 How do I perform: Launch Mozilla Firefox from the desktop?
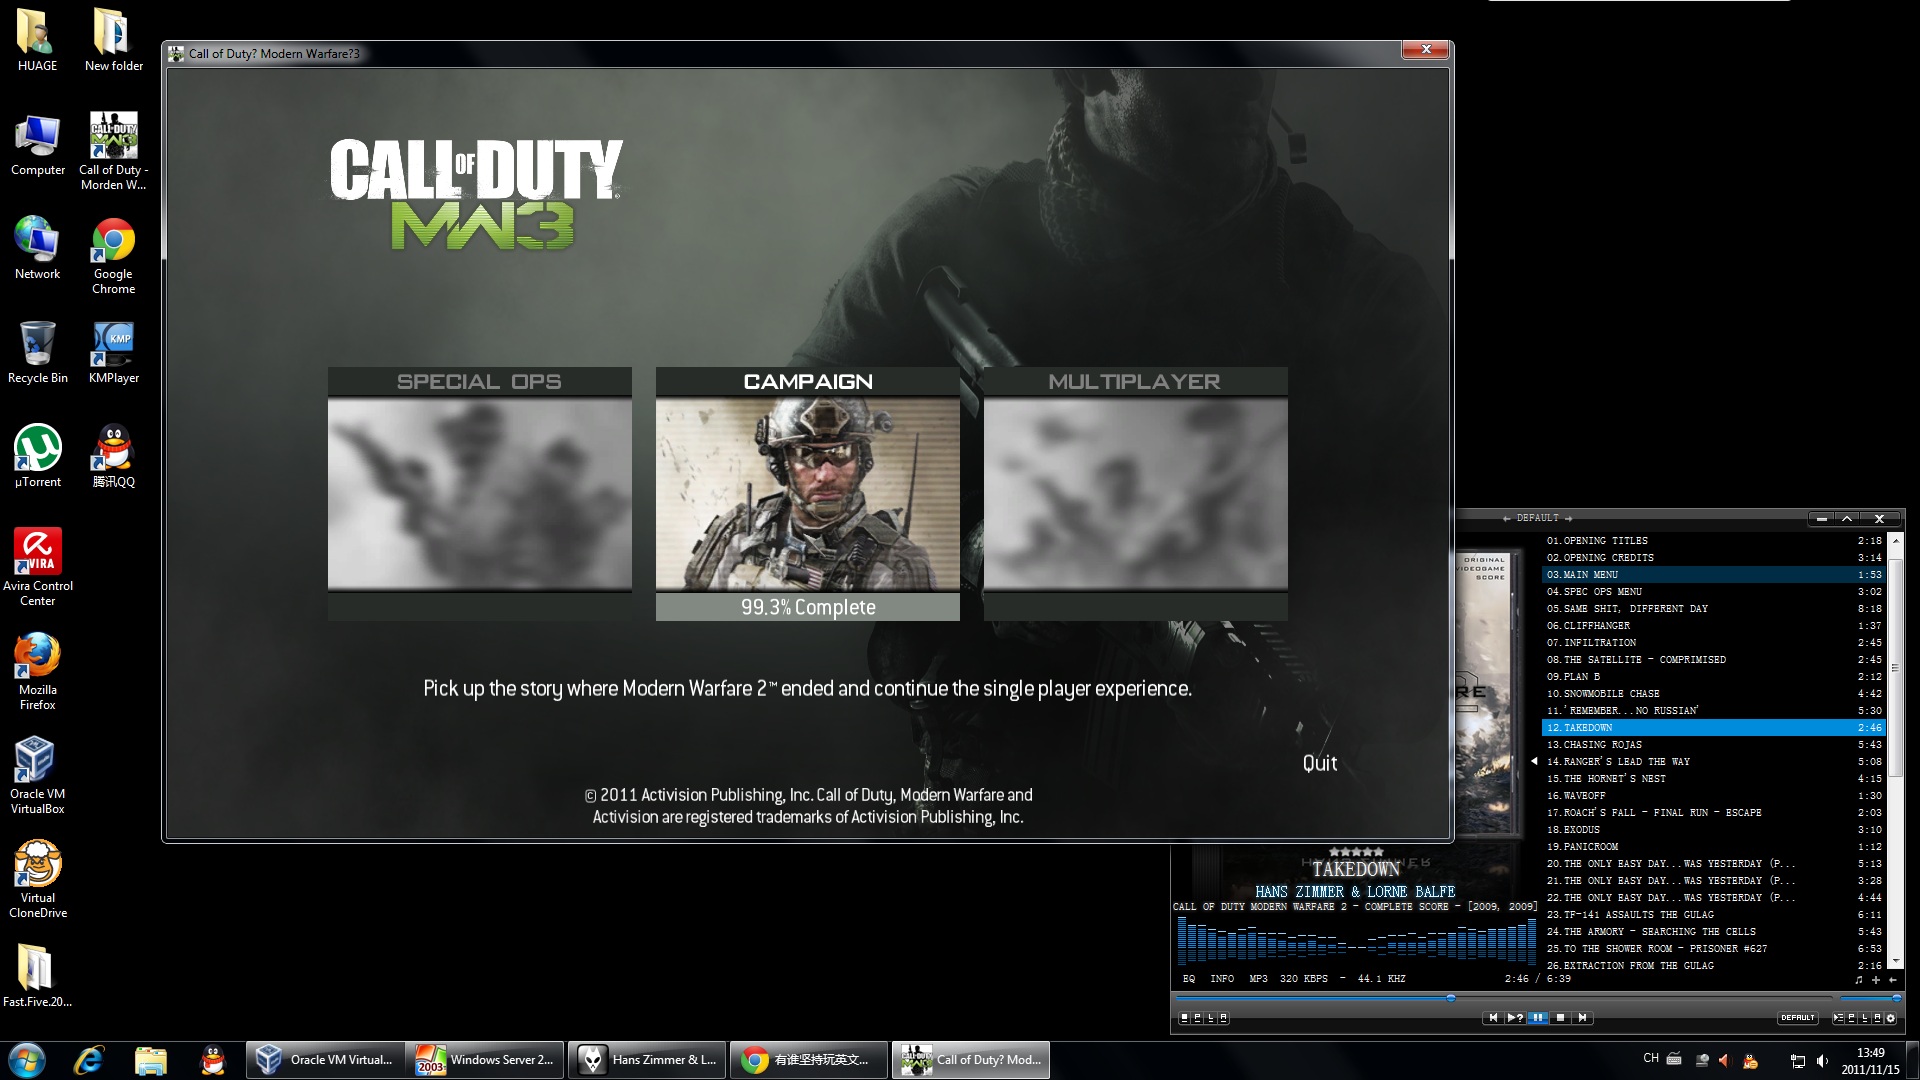pyautogui.click(x=37, y=670)
